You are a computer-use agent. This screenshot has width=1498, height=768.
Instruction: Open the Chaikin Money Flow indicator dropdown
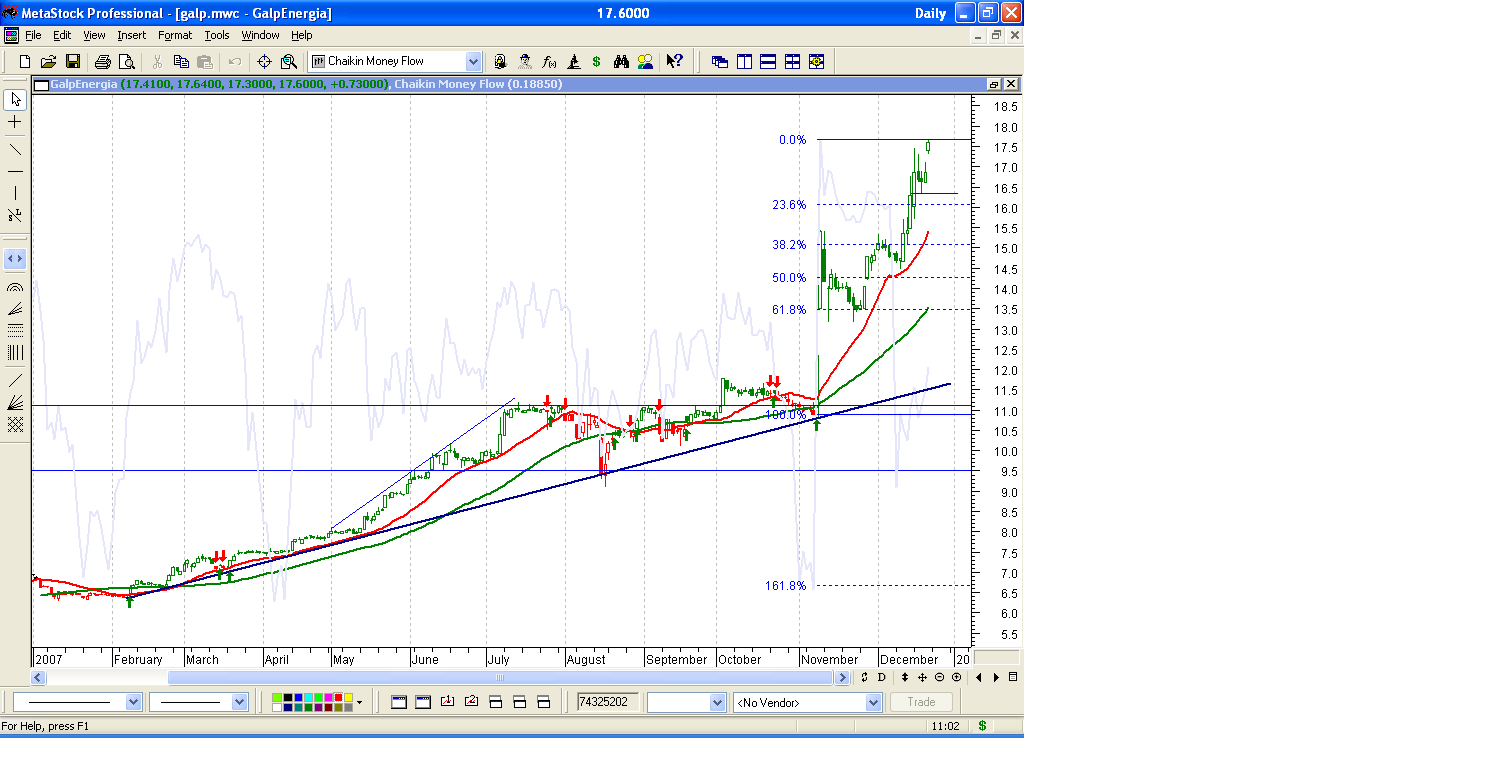pos(473,61)
